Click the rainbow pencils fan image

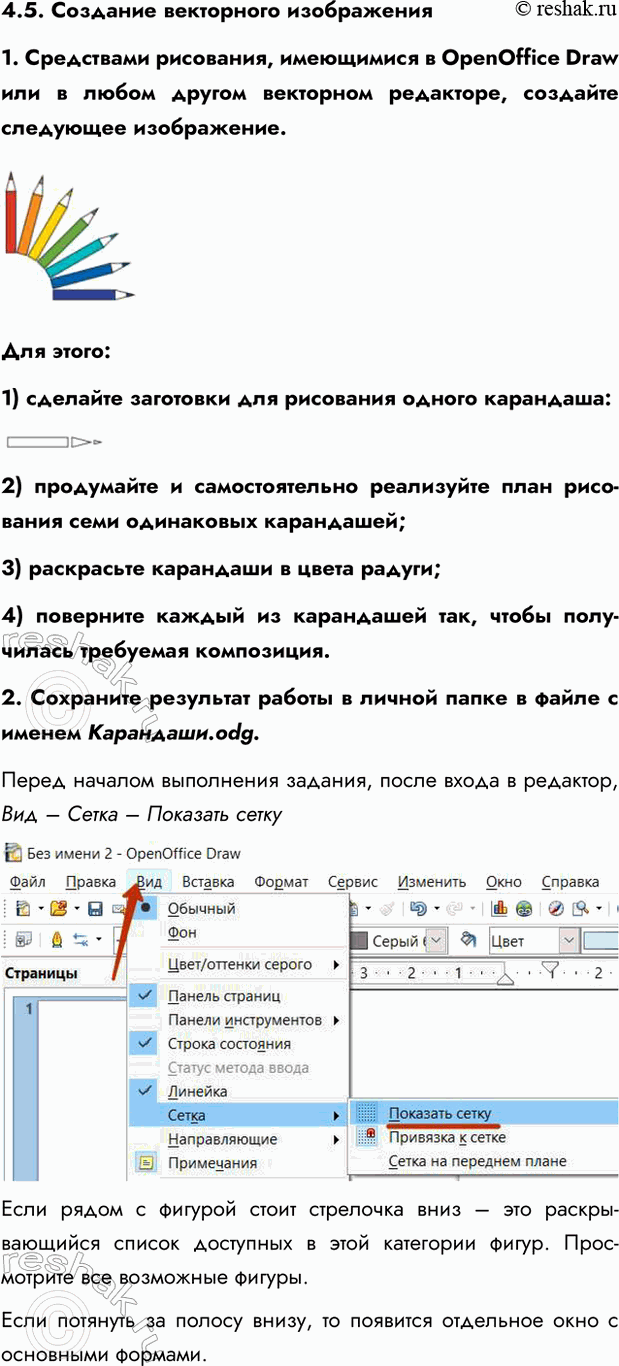69,236
